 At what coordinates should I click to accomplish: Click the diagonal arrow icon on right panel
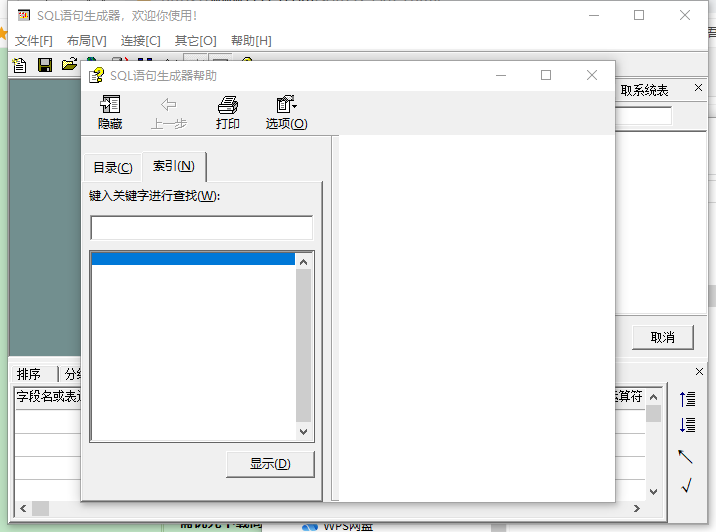[686, 456]
